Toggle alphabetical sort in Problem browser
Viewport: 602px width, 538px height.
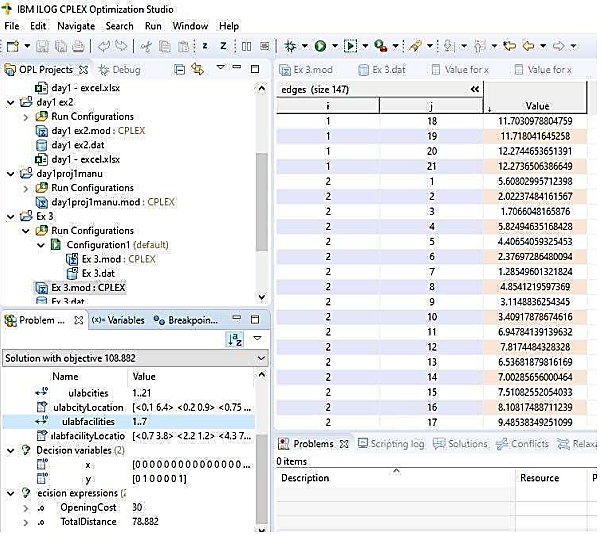point(237,340)
